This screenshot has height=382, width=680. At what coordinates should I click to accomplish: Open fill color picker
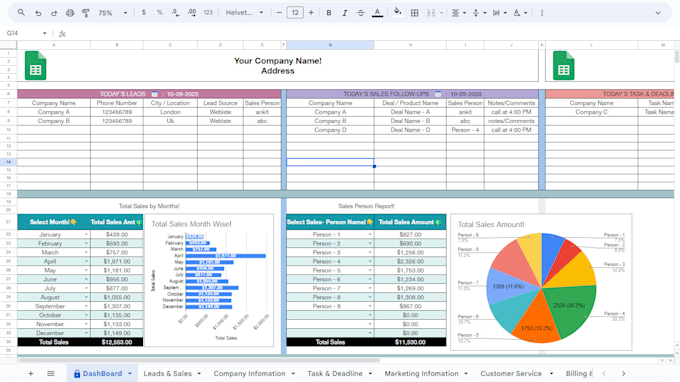397,13
